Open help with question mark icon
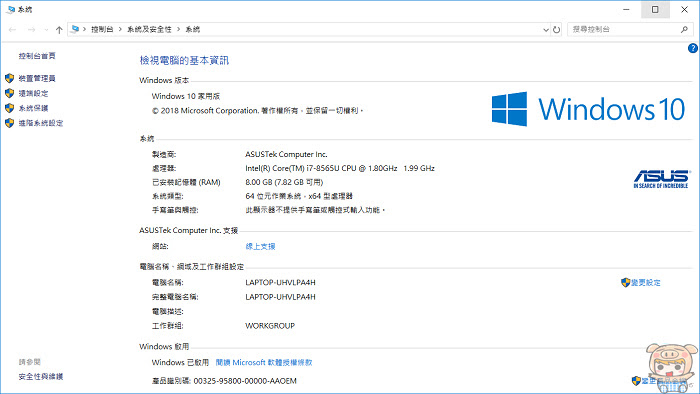 coord(693,48)
